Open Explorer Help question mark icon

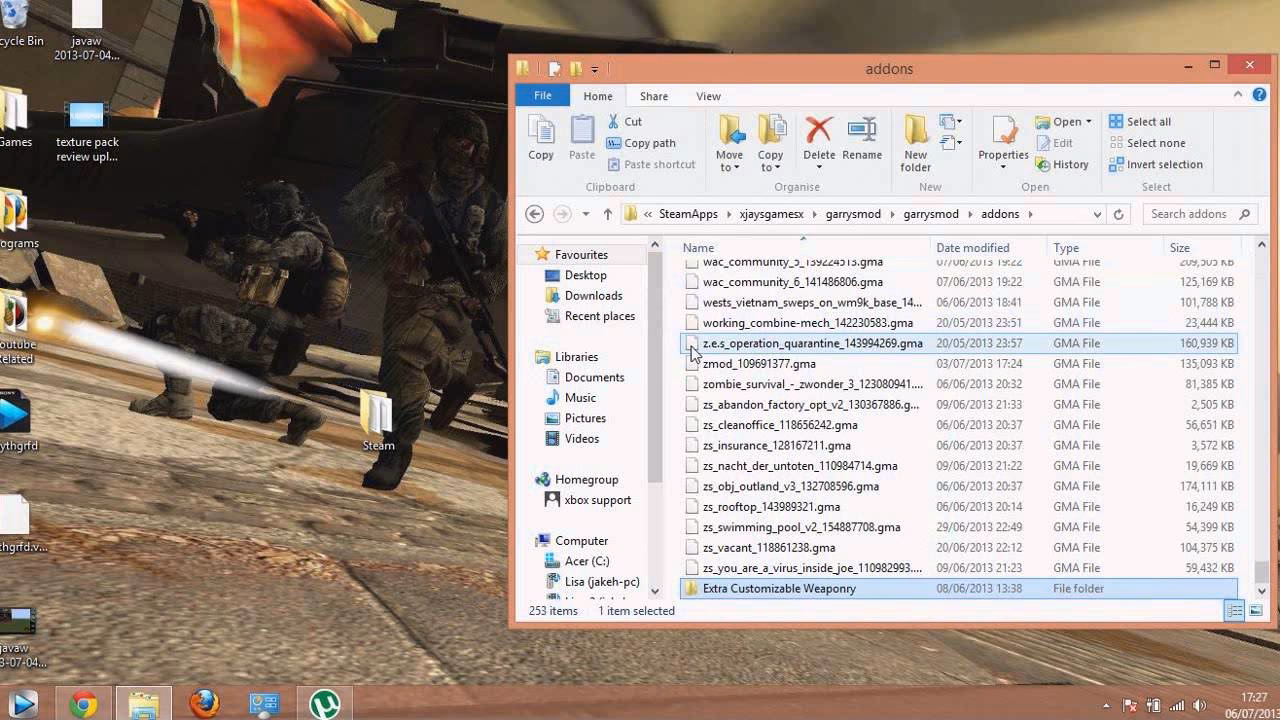(1259, 95)
